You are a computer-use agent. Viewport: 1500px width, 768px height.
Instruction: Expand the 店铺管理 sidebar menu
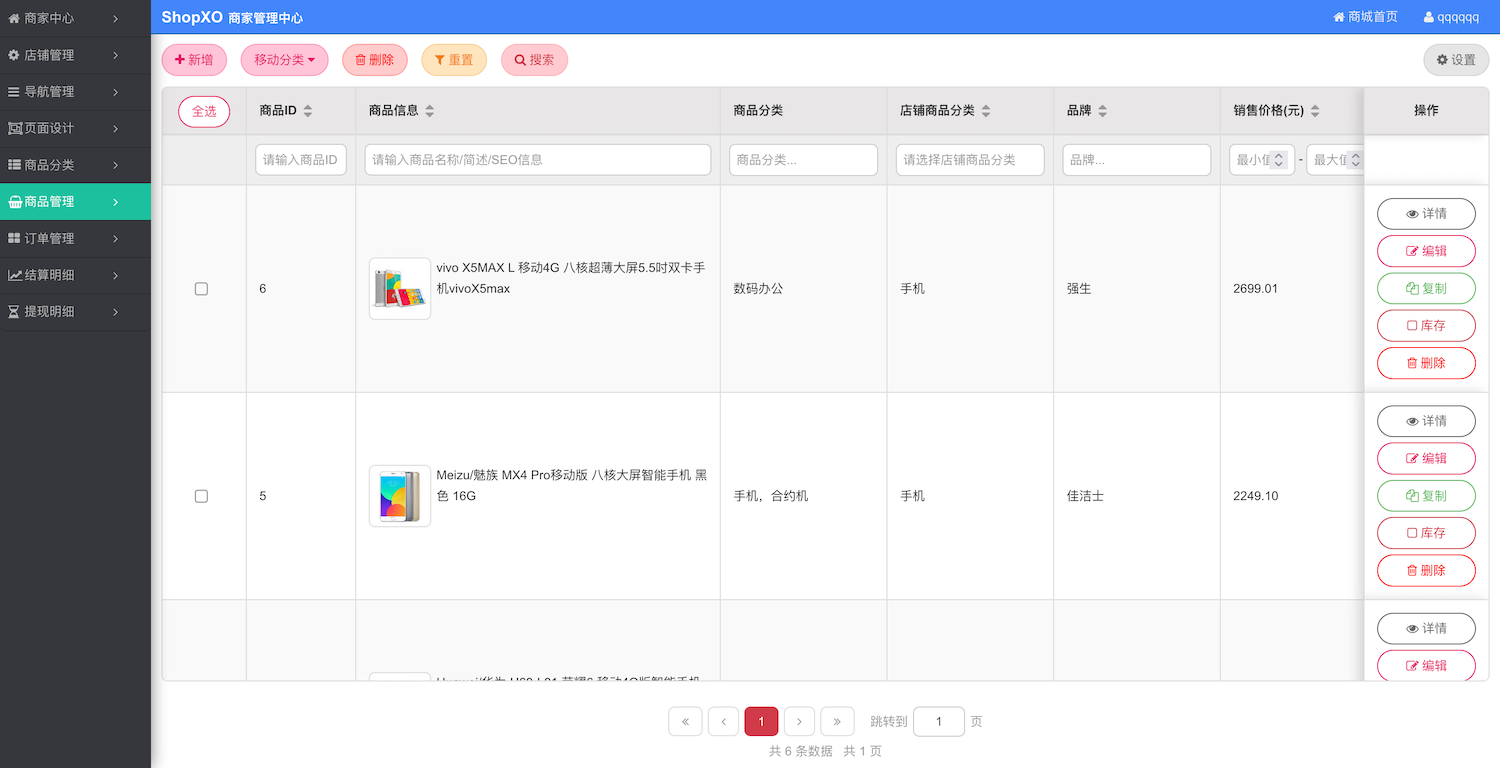tap(75, 55)
